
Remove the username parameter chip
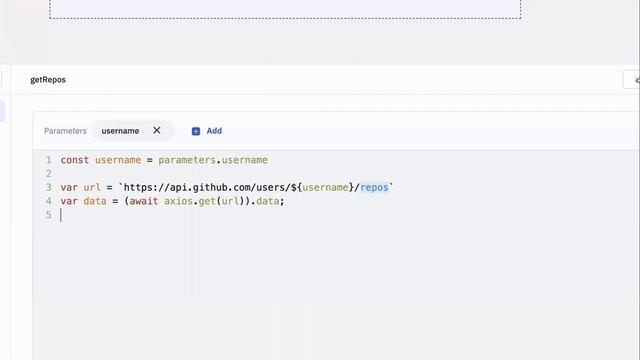[x=157, y=130]
